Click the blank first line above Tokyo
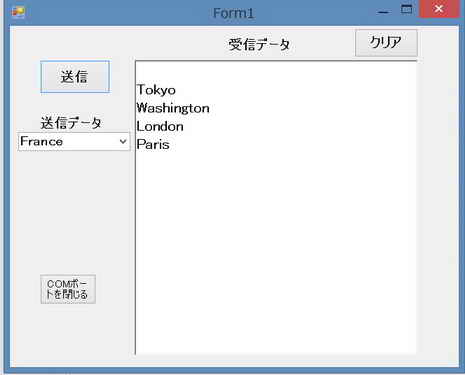Screen dimensions: 465x375 point(276,72)
